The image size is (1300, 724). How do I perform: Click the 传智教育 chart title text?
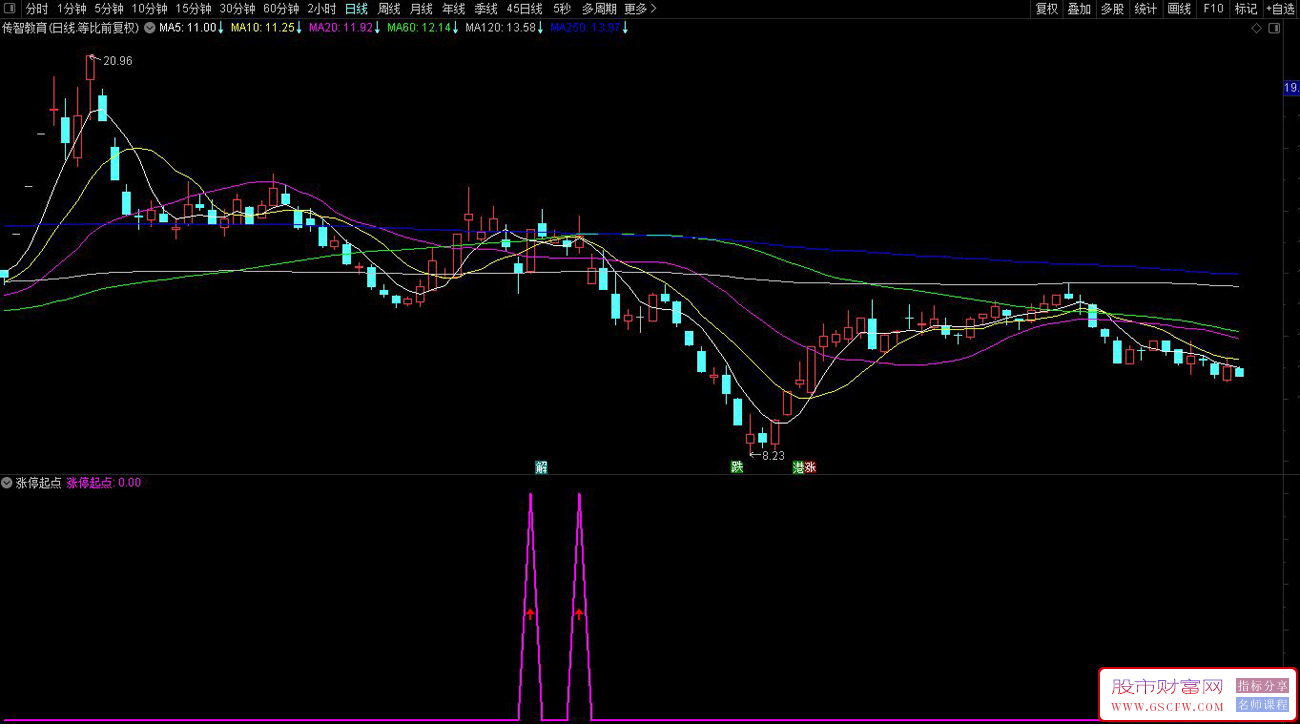pos(71,28)
